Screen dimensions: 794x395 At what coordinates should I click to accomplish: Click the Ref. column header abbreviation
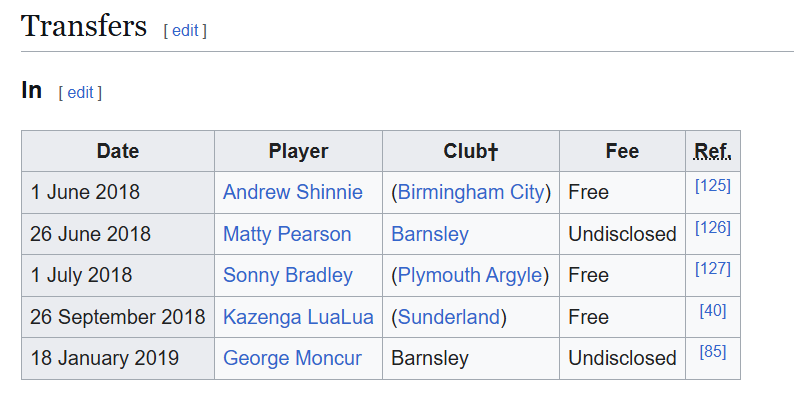(x=713, y=151)
